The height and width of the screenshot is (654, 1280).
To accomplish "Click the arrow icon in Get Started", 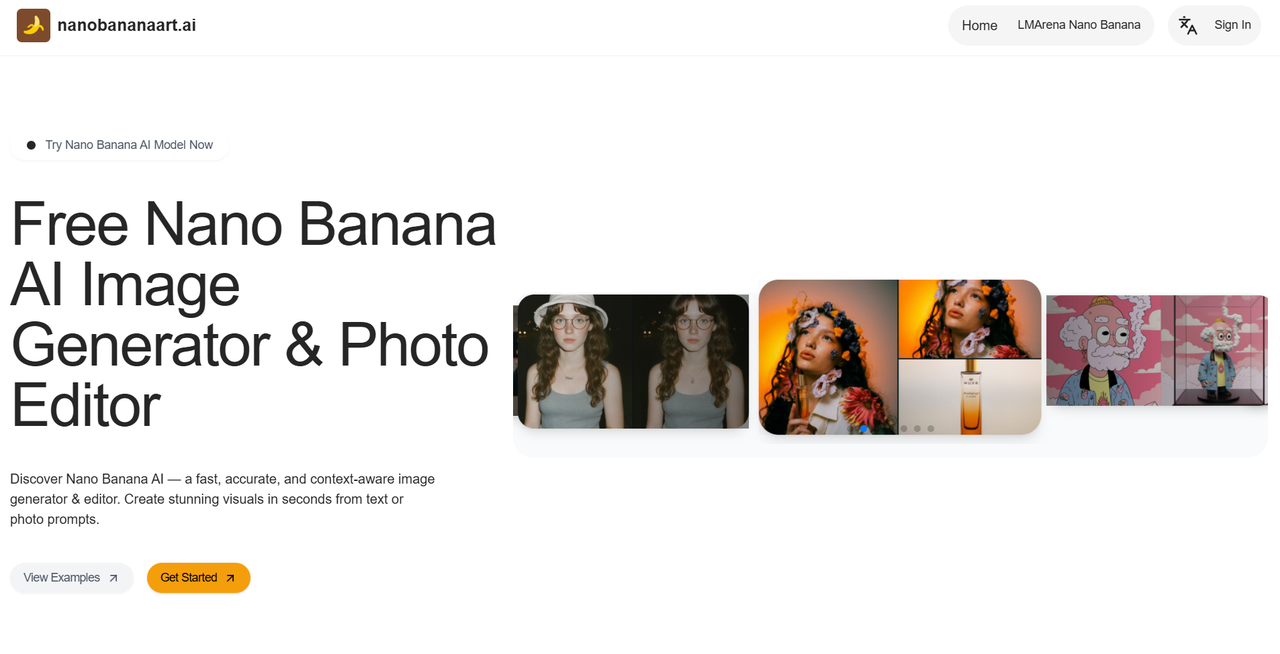I will 230,578.
